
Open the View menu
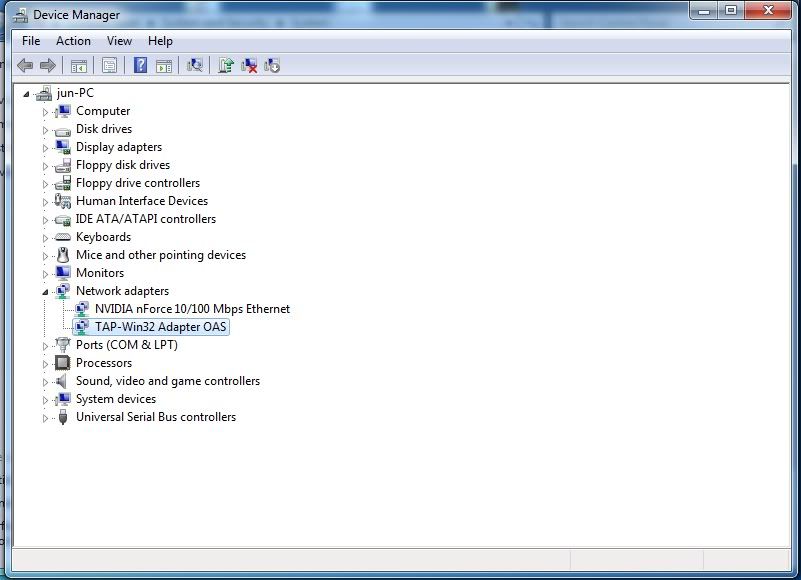[119, 41]
